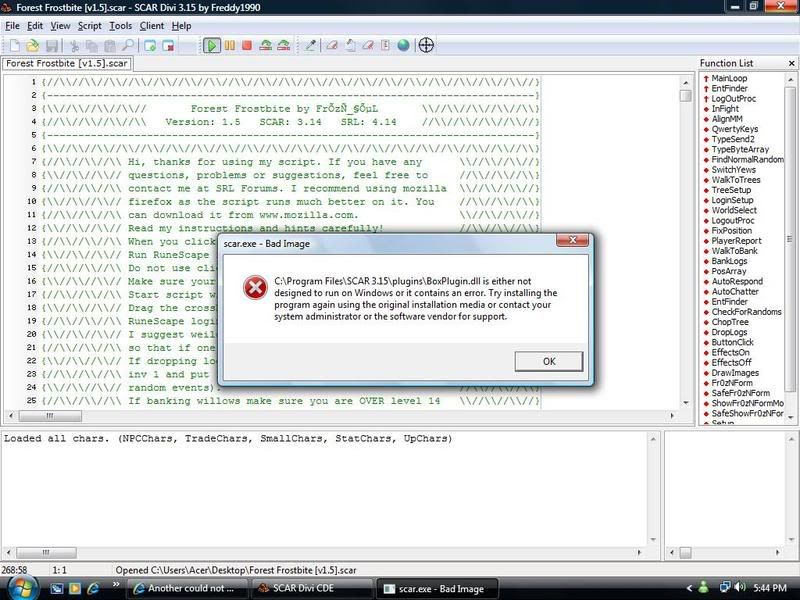800x600 pixels.
Task: Click the magnifier Find icon
Action: pos(128,45)
